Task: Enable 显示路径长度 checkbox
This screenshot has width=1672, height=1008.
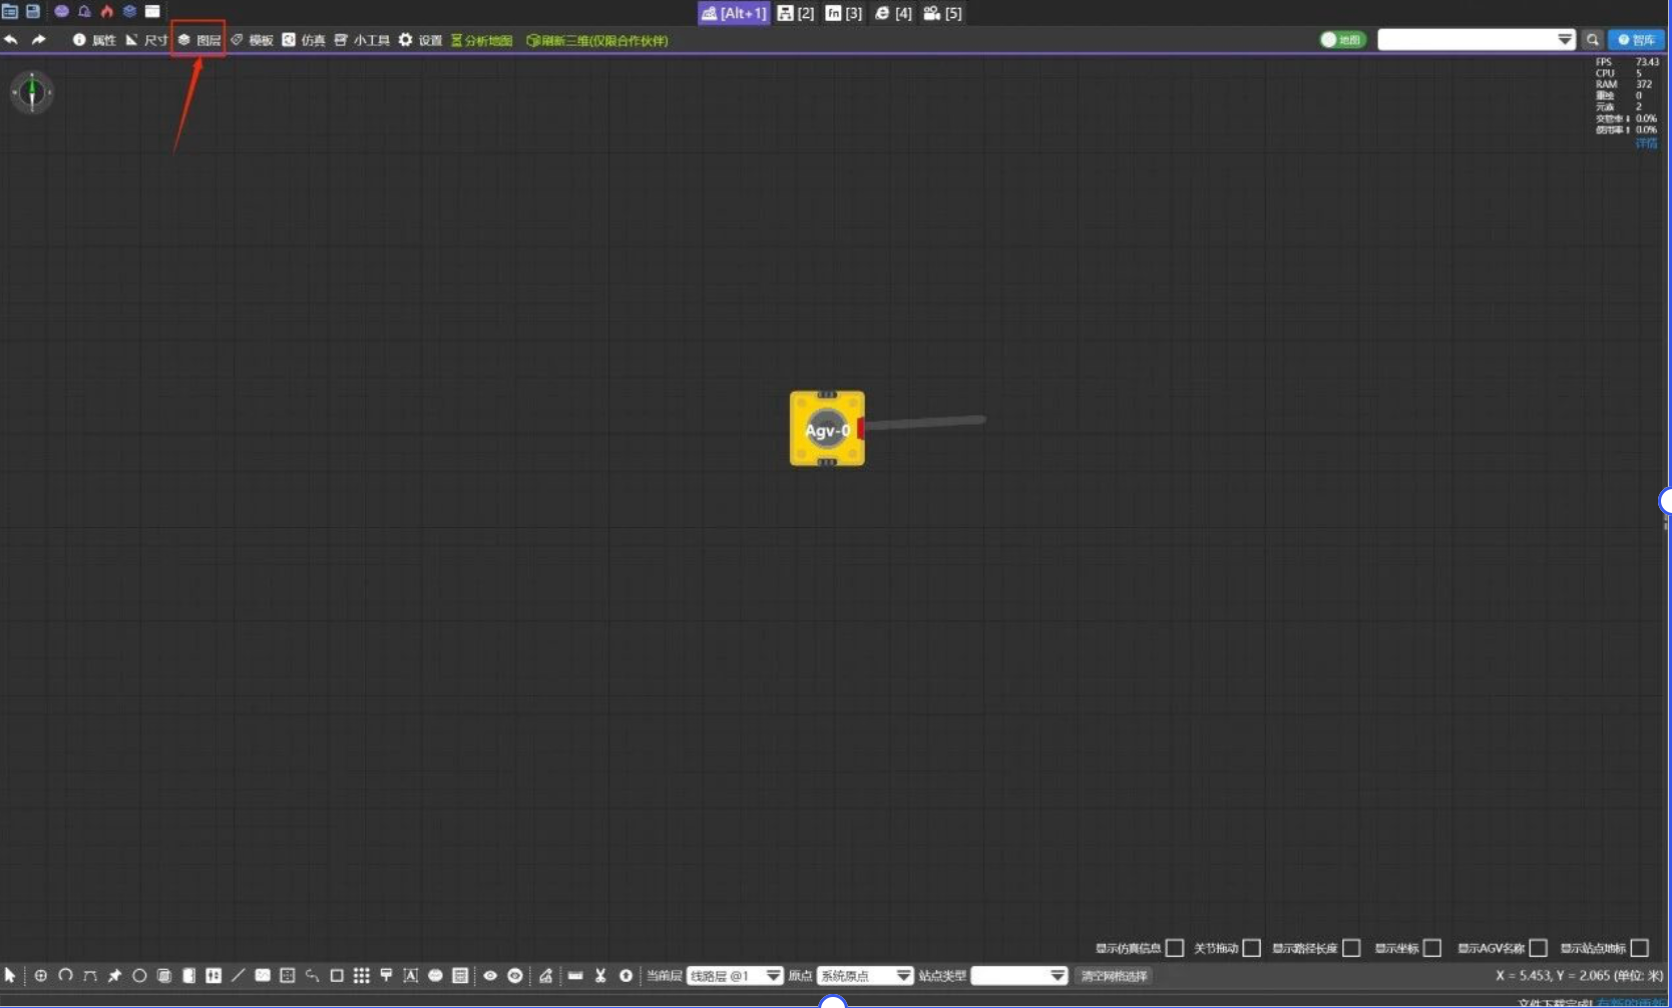Action: click(x=1351, y=948)
